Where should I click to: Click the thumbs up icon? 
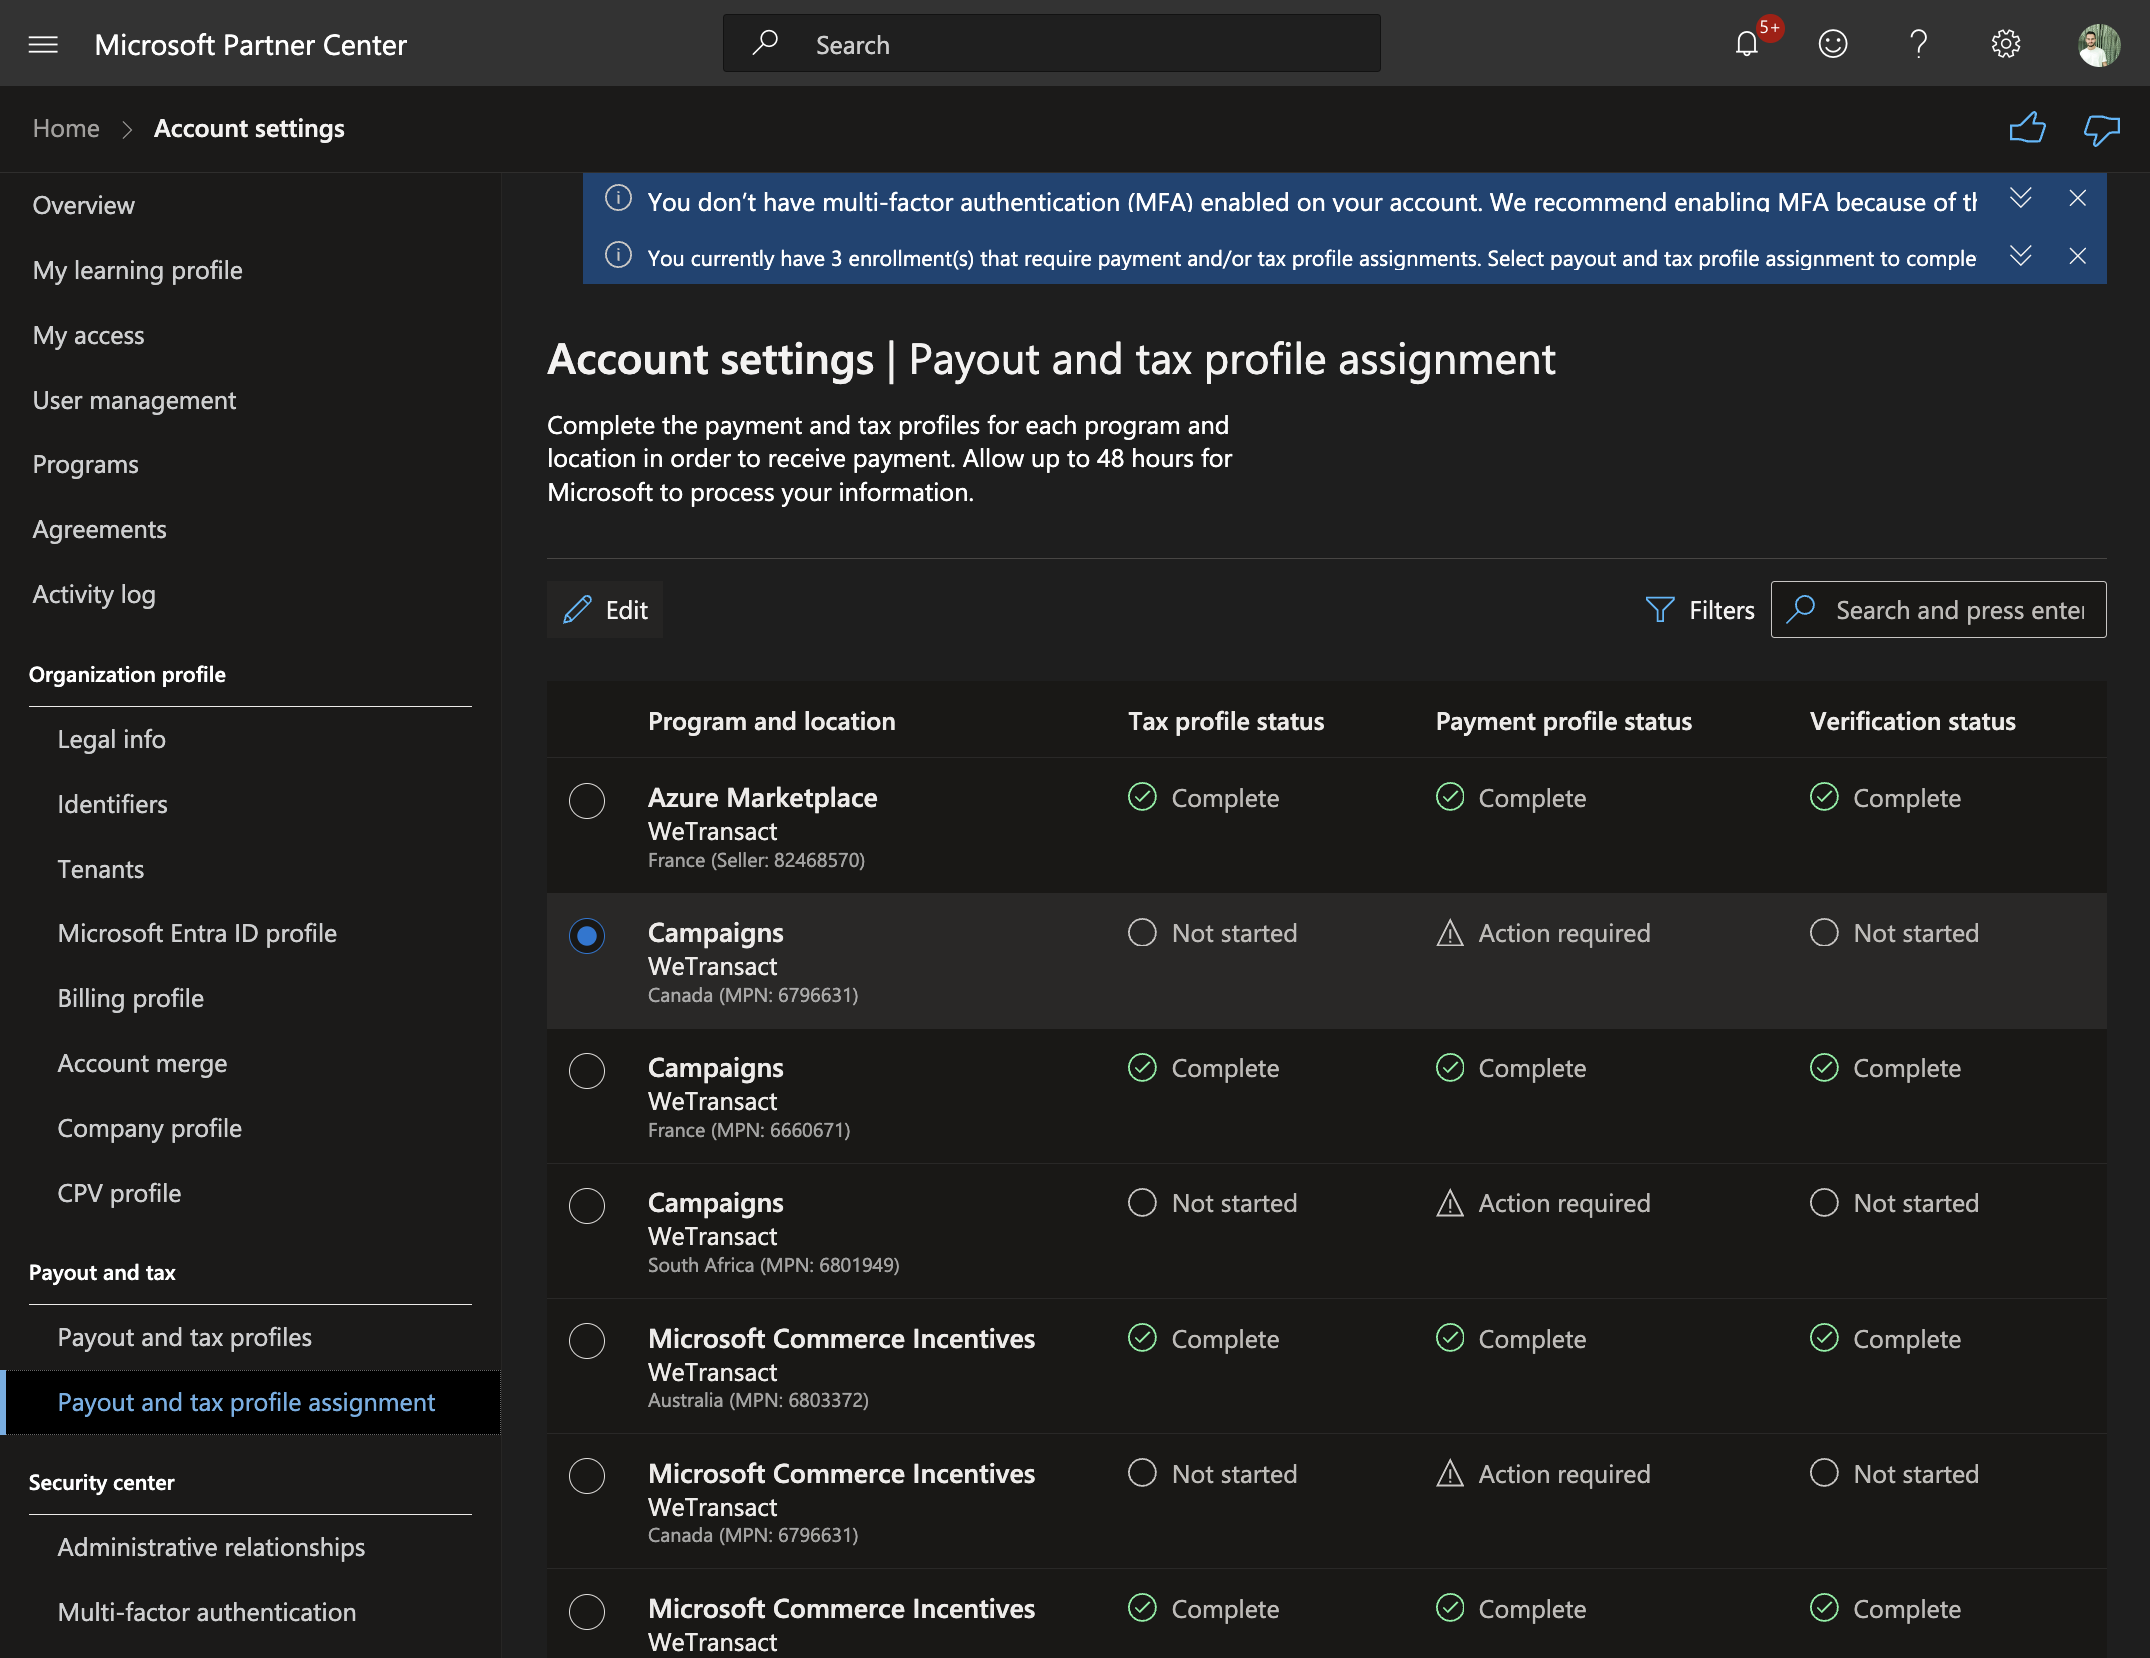[x=2027, y=129]
